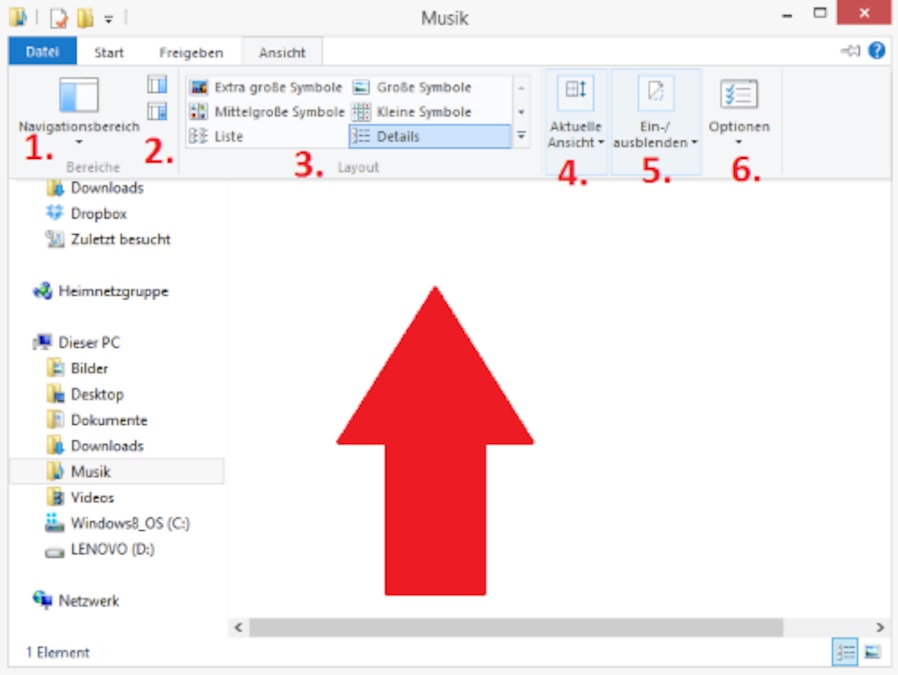Switch to thumbnail view using the status bar toggle

[870, 651]
